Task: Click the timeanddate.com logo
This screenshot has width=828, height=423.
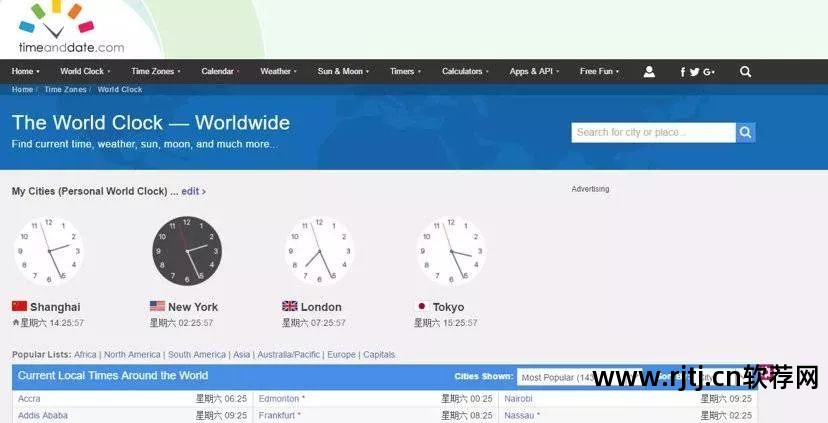Action: 72,27
